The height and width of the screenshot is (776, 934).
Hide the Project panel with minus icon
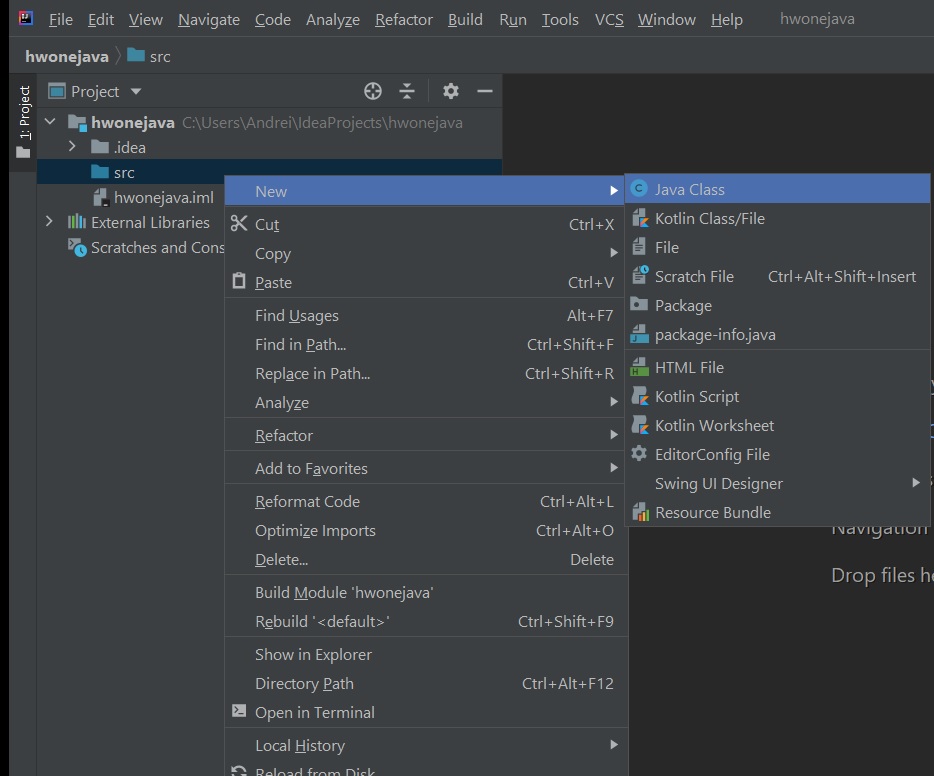[485, 91]
